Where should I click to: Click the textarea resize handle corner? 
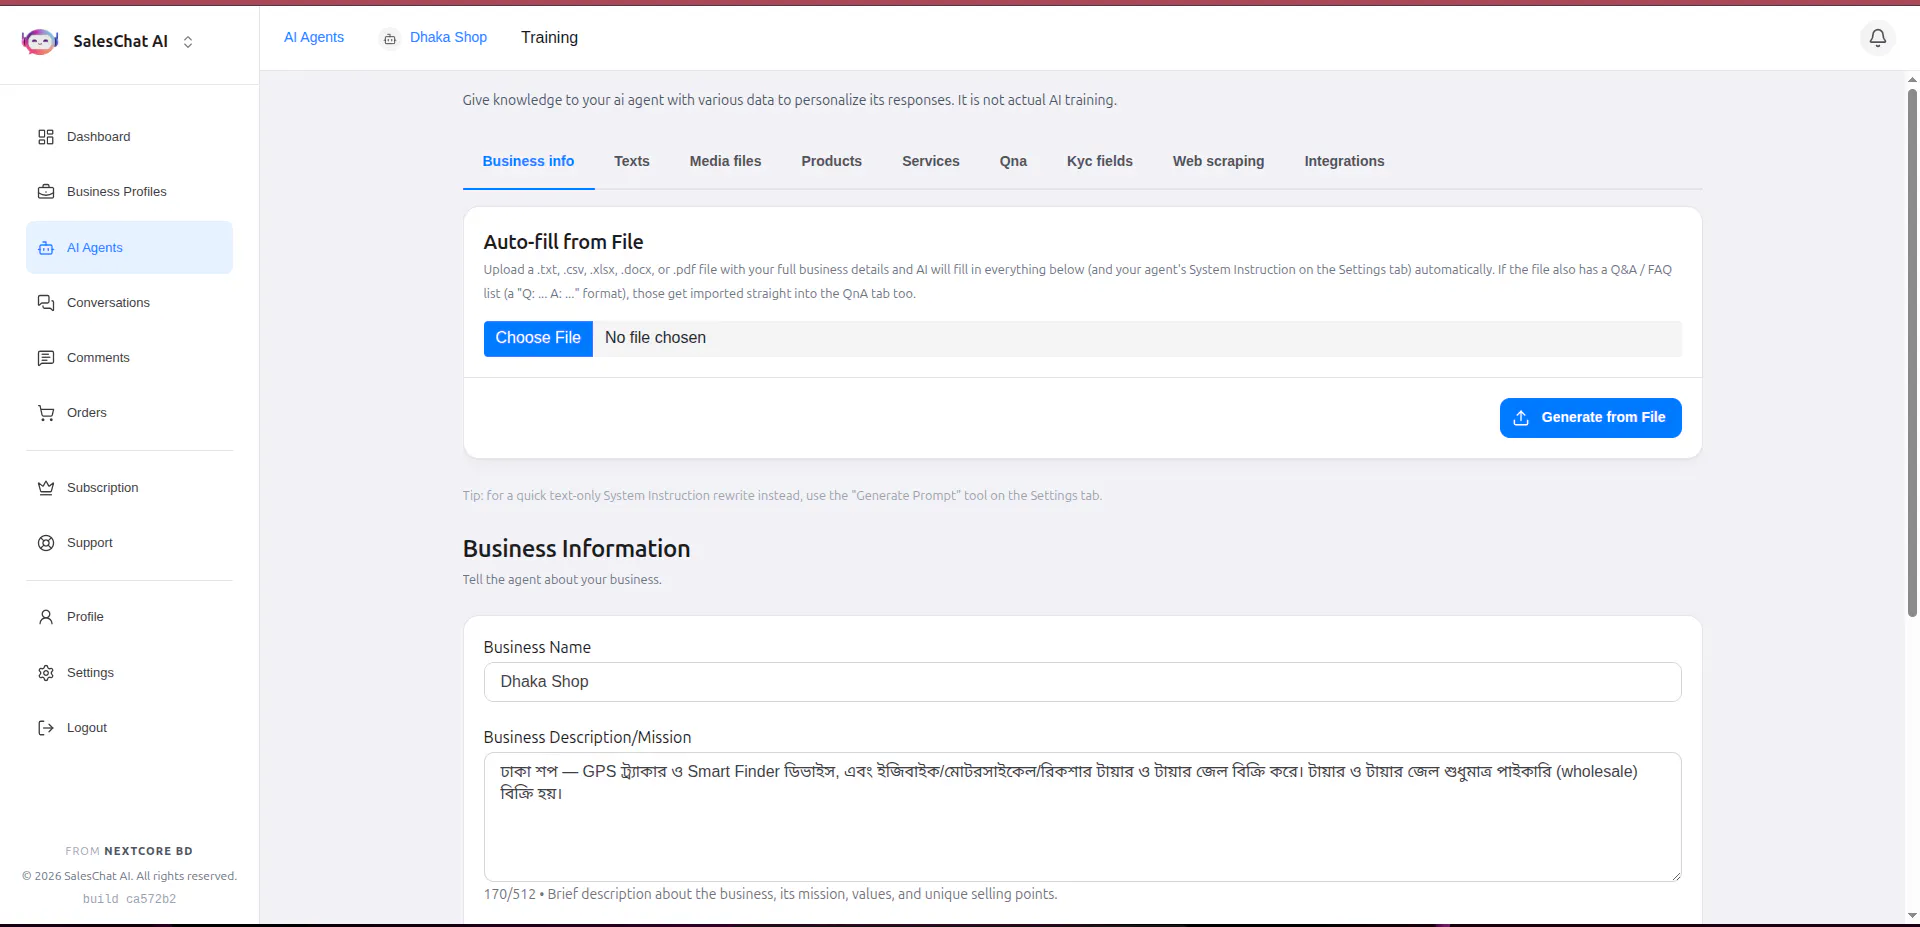pyautogui.click(x=1675, y=875)
